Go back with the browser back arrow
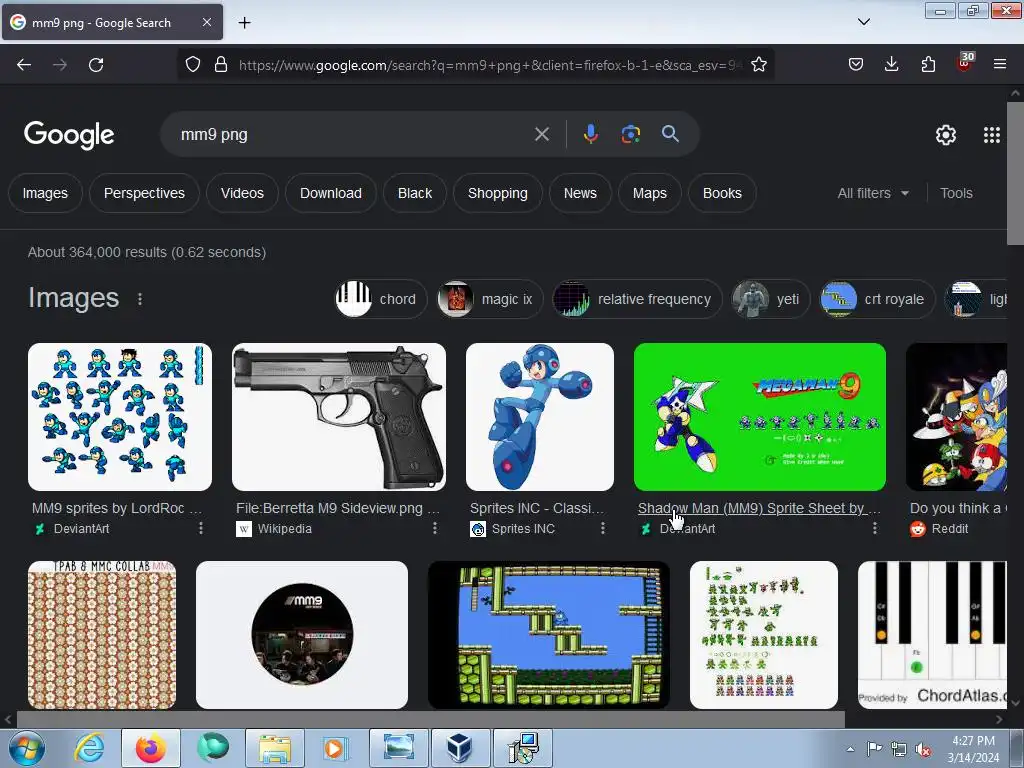The image size is (1024, 768). click(24, 65)
